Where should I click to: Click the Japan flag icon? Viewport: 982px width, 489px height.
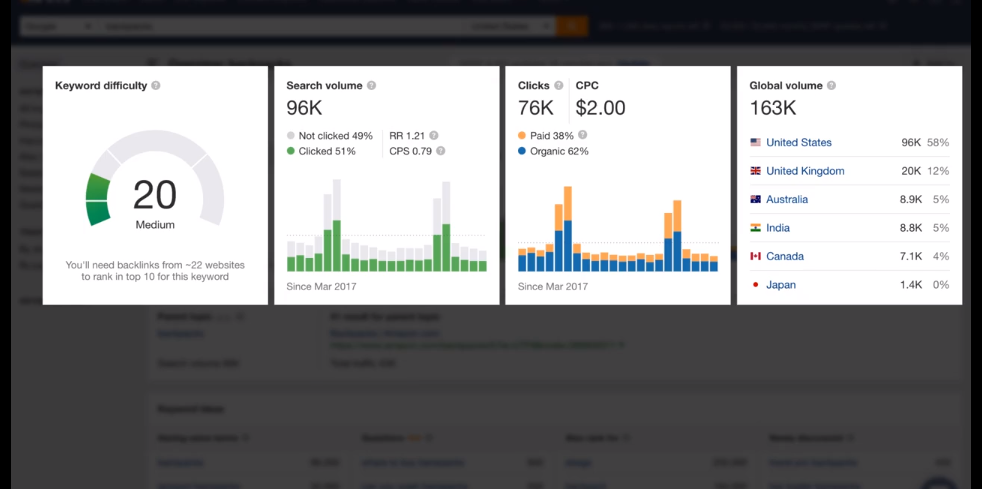coord(755,285)
